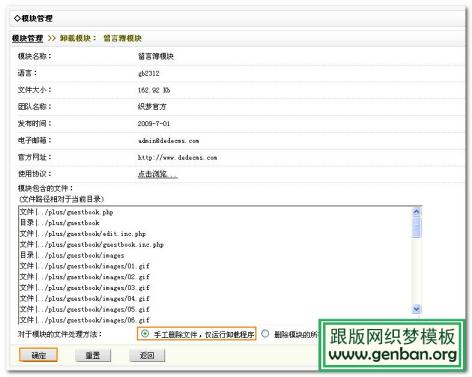Viewport: 472px width, 377px height.
Task: Select the 删除模块的所有文件 radio option
Action: 265,334
